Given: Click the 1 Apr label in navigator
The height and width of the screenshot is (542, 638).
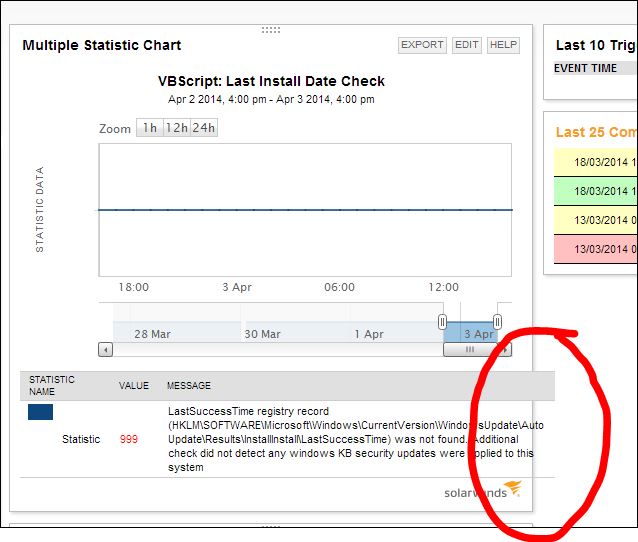Looking at the screenshot, I should click(x=369, y=334).
